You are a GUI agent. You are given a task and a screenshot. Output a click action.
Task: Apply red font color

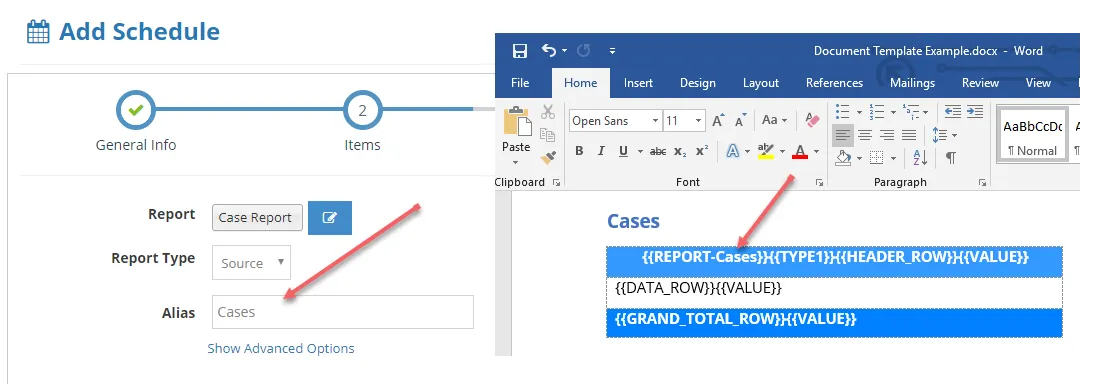coord(800,151)
